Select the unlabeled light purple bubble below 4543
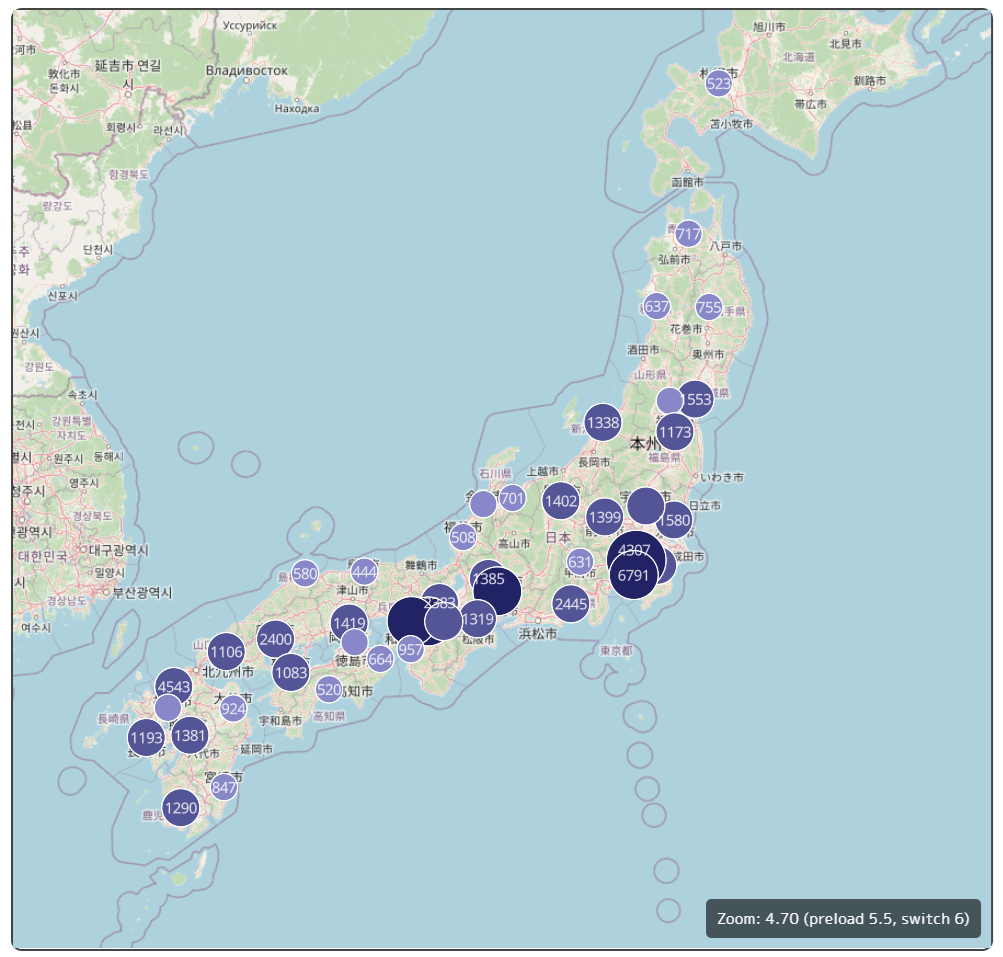Screen dimensions: 1003x957 [x=166, y=708]
